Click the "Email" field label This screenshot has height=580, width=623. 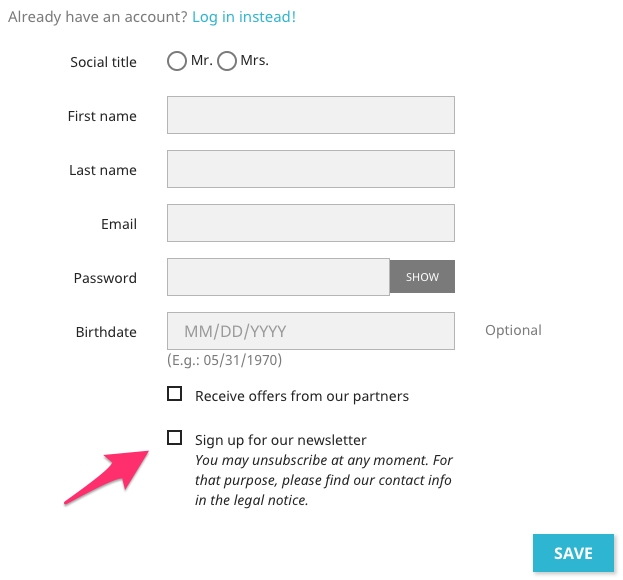(x=119, y=224)
